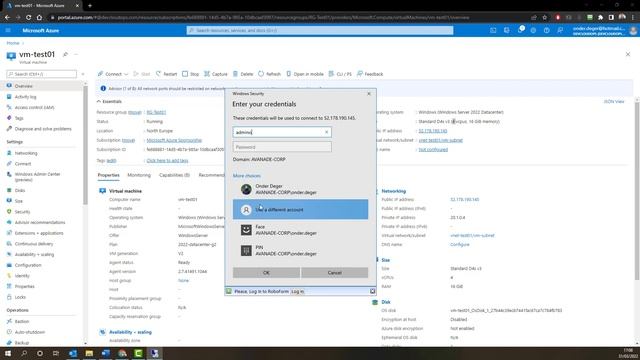Viewport: 640px width, 360px height.
Task: Click Restart in the VM toolbar
Action: tap(166, 74)
